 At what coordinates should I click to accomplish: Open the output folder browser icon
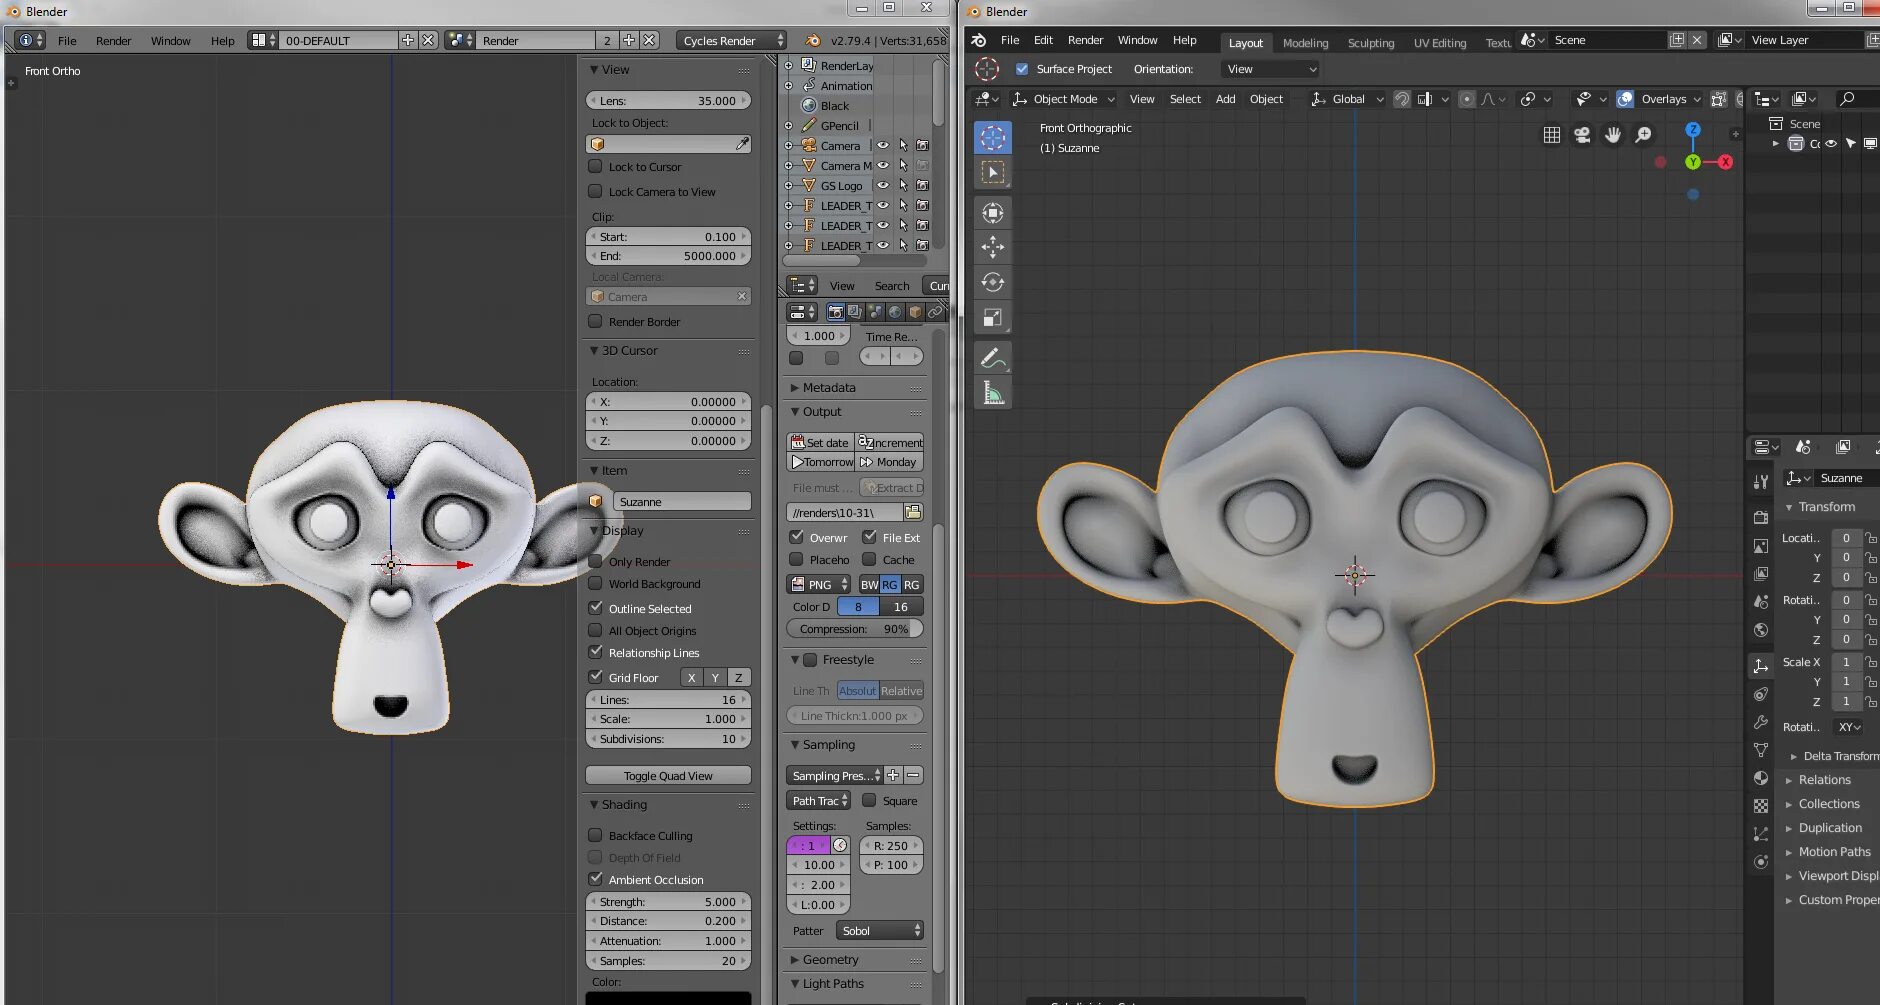pos(913,512)
